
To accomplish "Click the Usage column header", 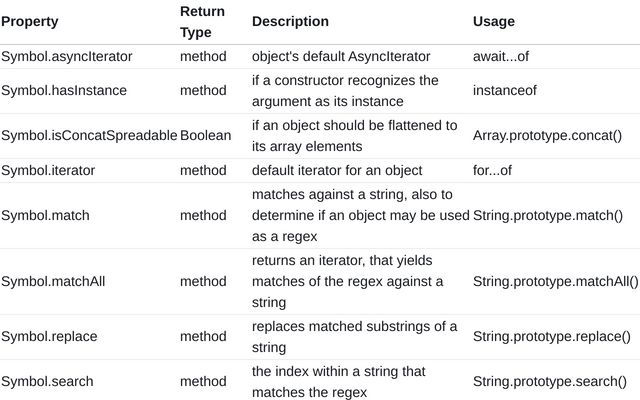I will pos(494,21).
